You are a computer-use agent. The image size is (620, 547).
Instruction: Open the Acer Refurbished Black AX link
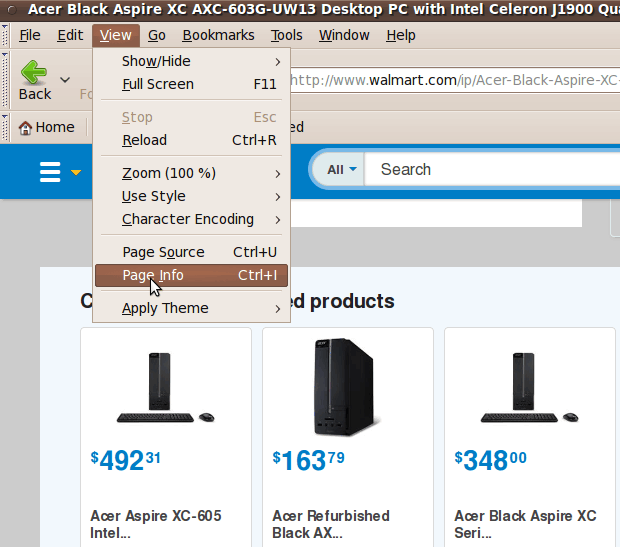click(x=331, y=524)
